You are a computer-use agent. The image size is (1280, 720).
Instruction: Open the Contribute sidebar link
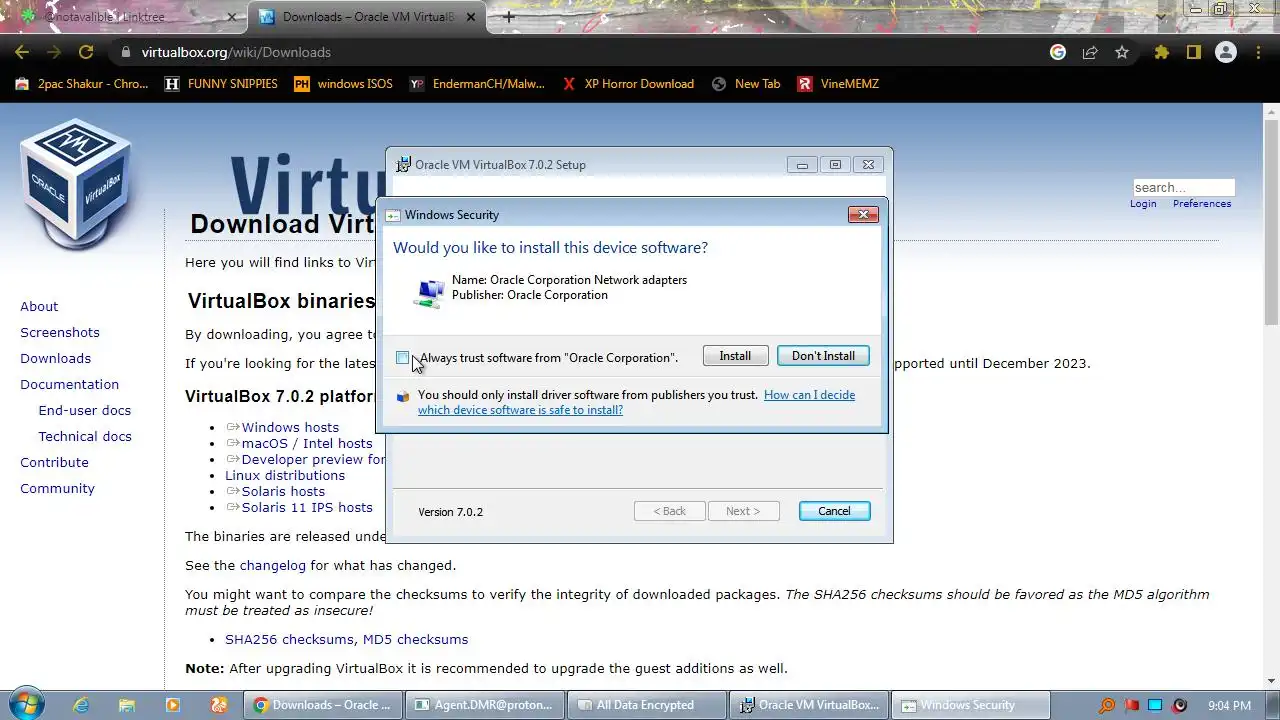54,462
